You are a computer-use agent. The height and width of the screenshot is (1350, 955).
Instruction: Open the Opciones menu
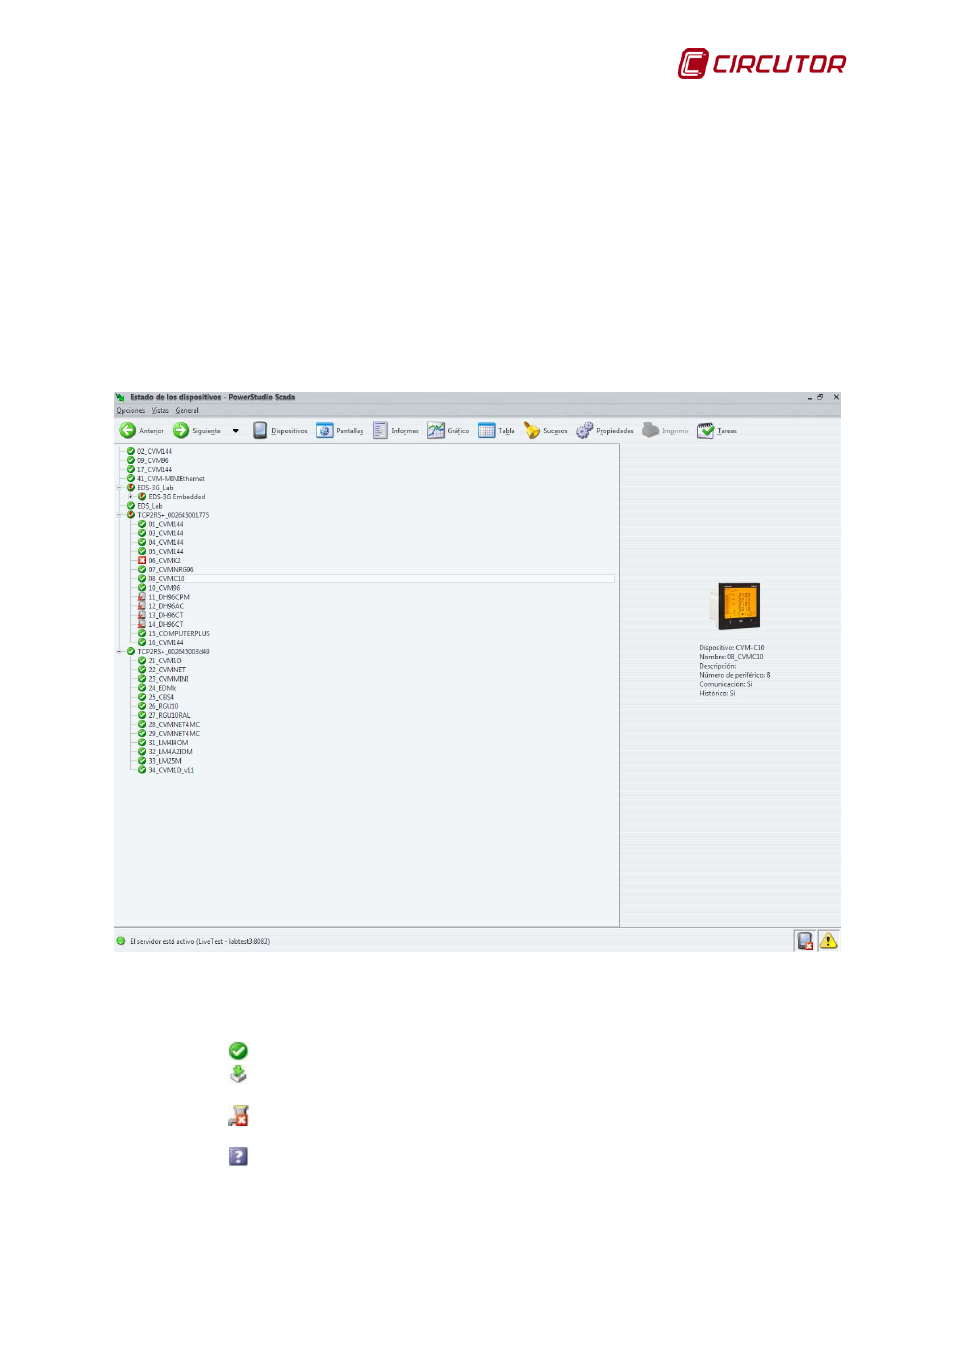tap(131, 411)
